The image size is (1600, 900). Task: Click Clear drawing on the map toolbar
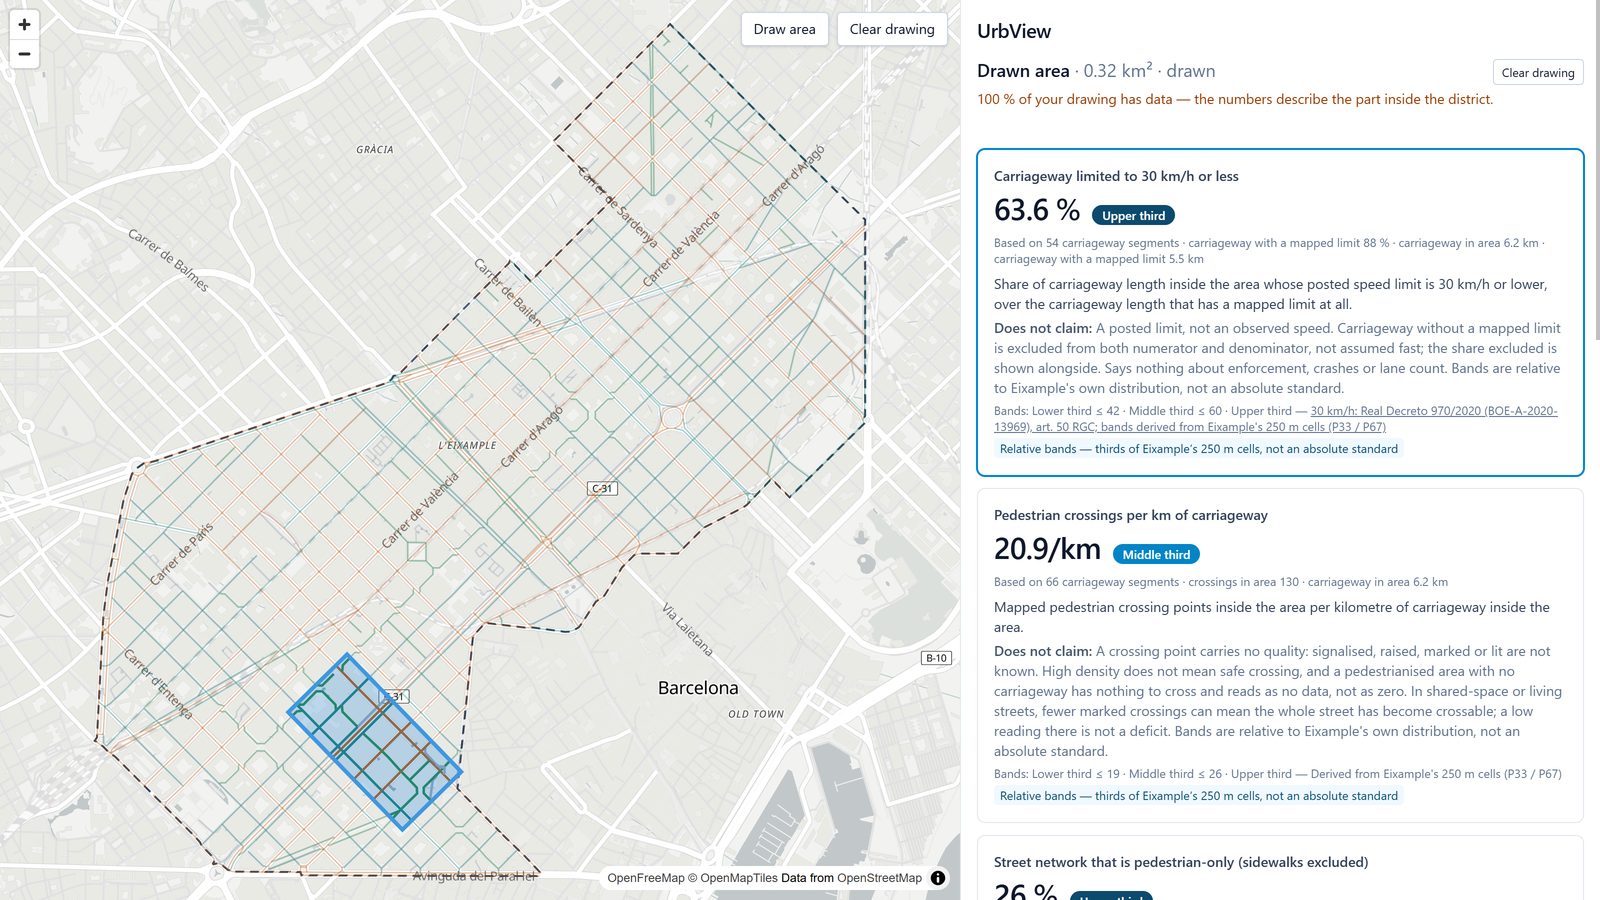pyautogui.click(x=892, y=29)
